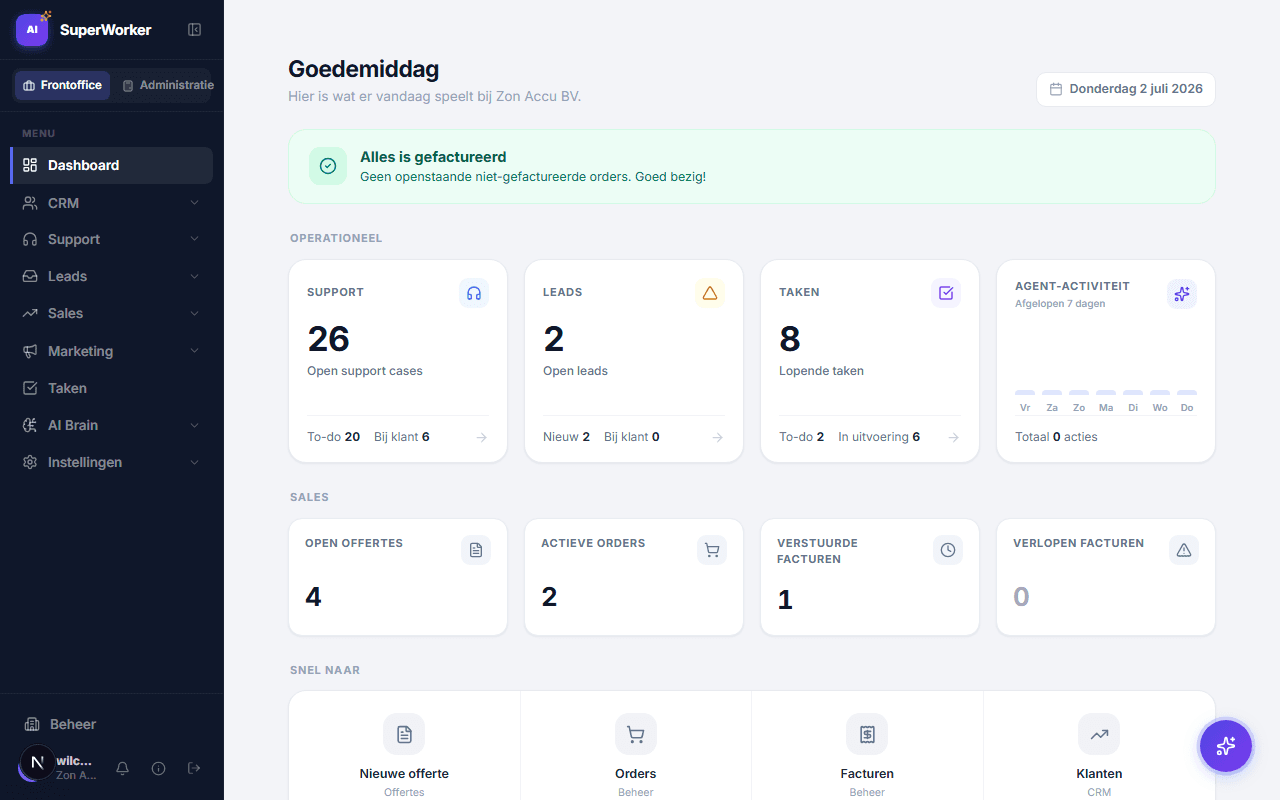1280x800 pixels.
Task: Click the SuperWorker AI logo icon
Action: click(32, 30)
